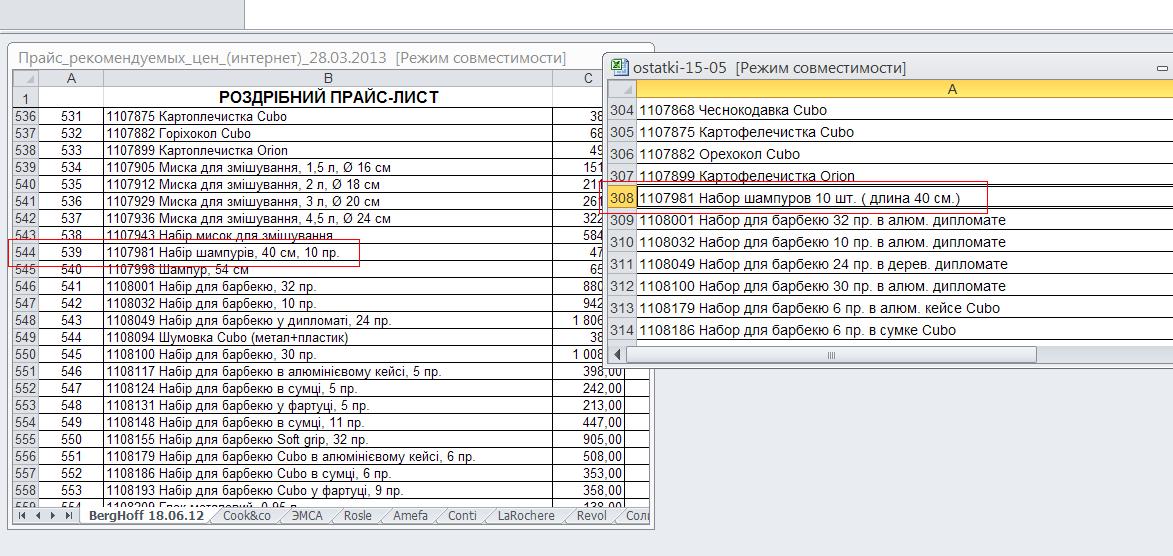Select column B header in price-list window
Screen dimensions: 1173x556
(x=328, y=78)
